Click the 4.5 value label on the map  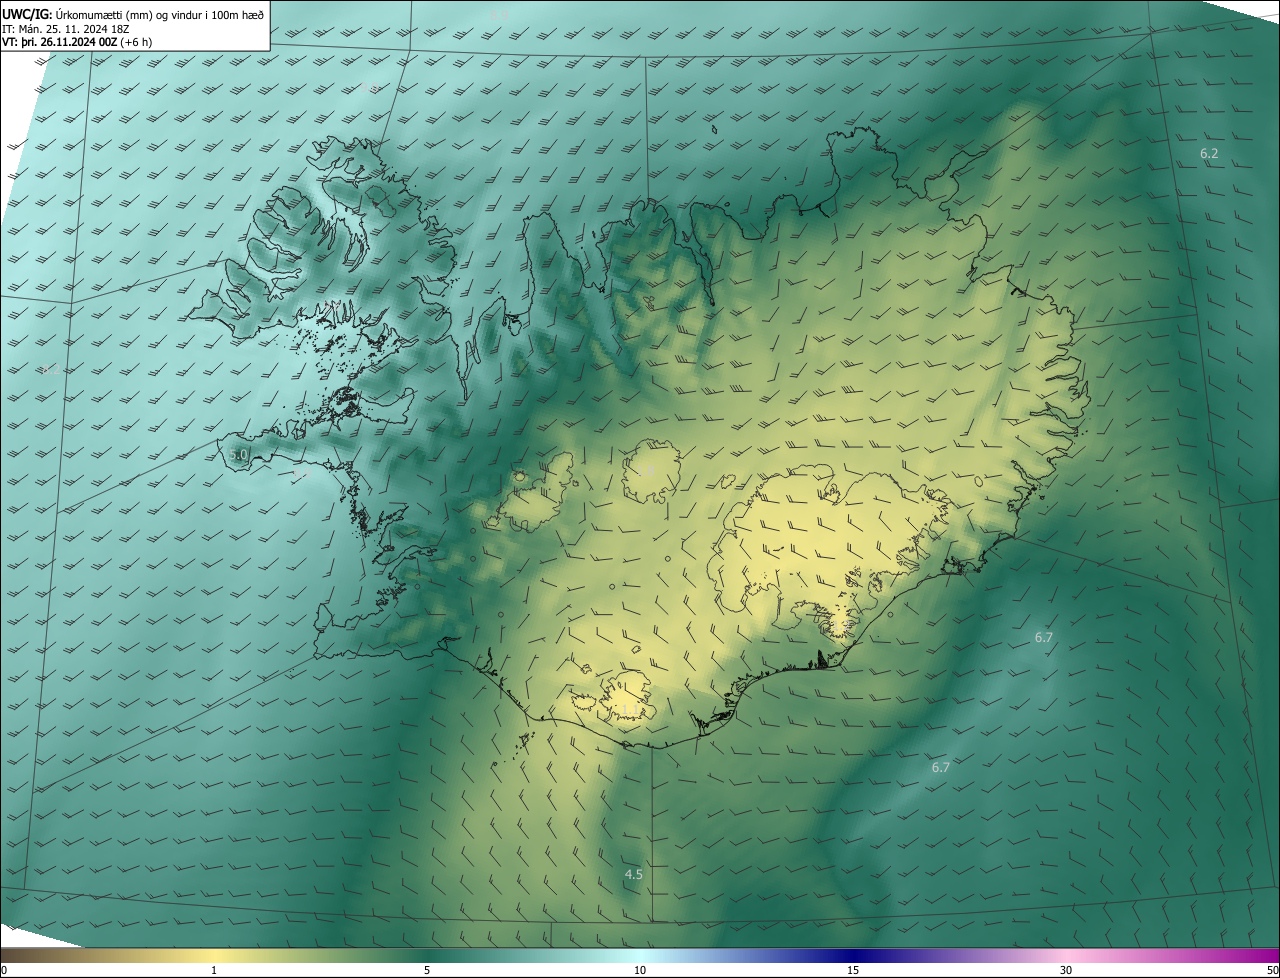pyautogui.click(x=633, y=875)
